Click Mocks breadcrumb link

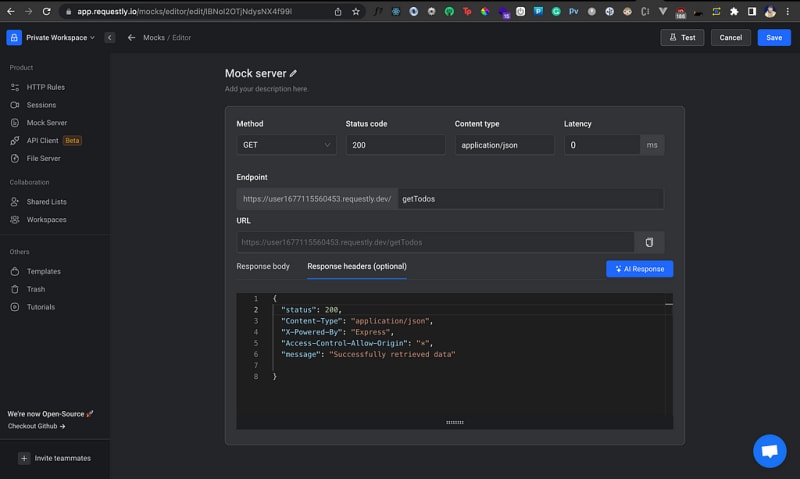tap(154, 38)
